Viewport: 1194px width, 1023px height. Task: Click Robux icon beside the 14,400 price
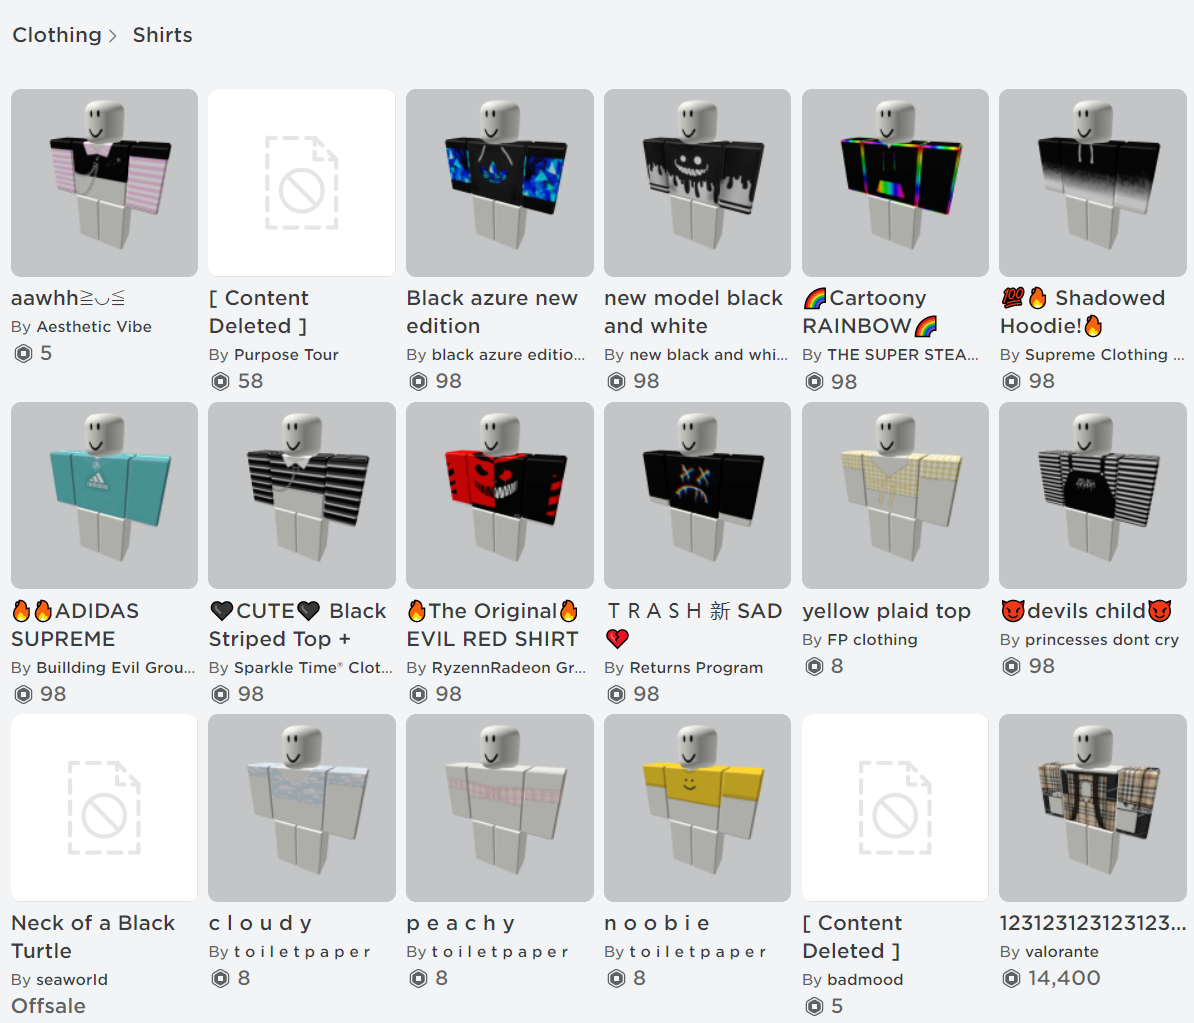tap(1011, 978)
